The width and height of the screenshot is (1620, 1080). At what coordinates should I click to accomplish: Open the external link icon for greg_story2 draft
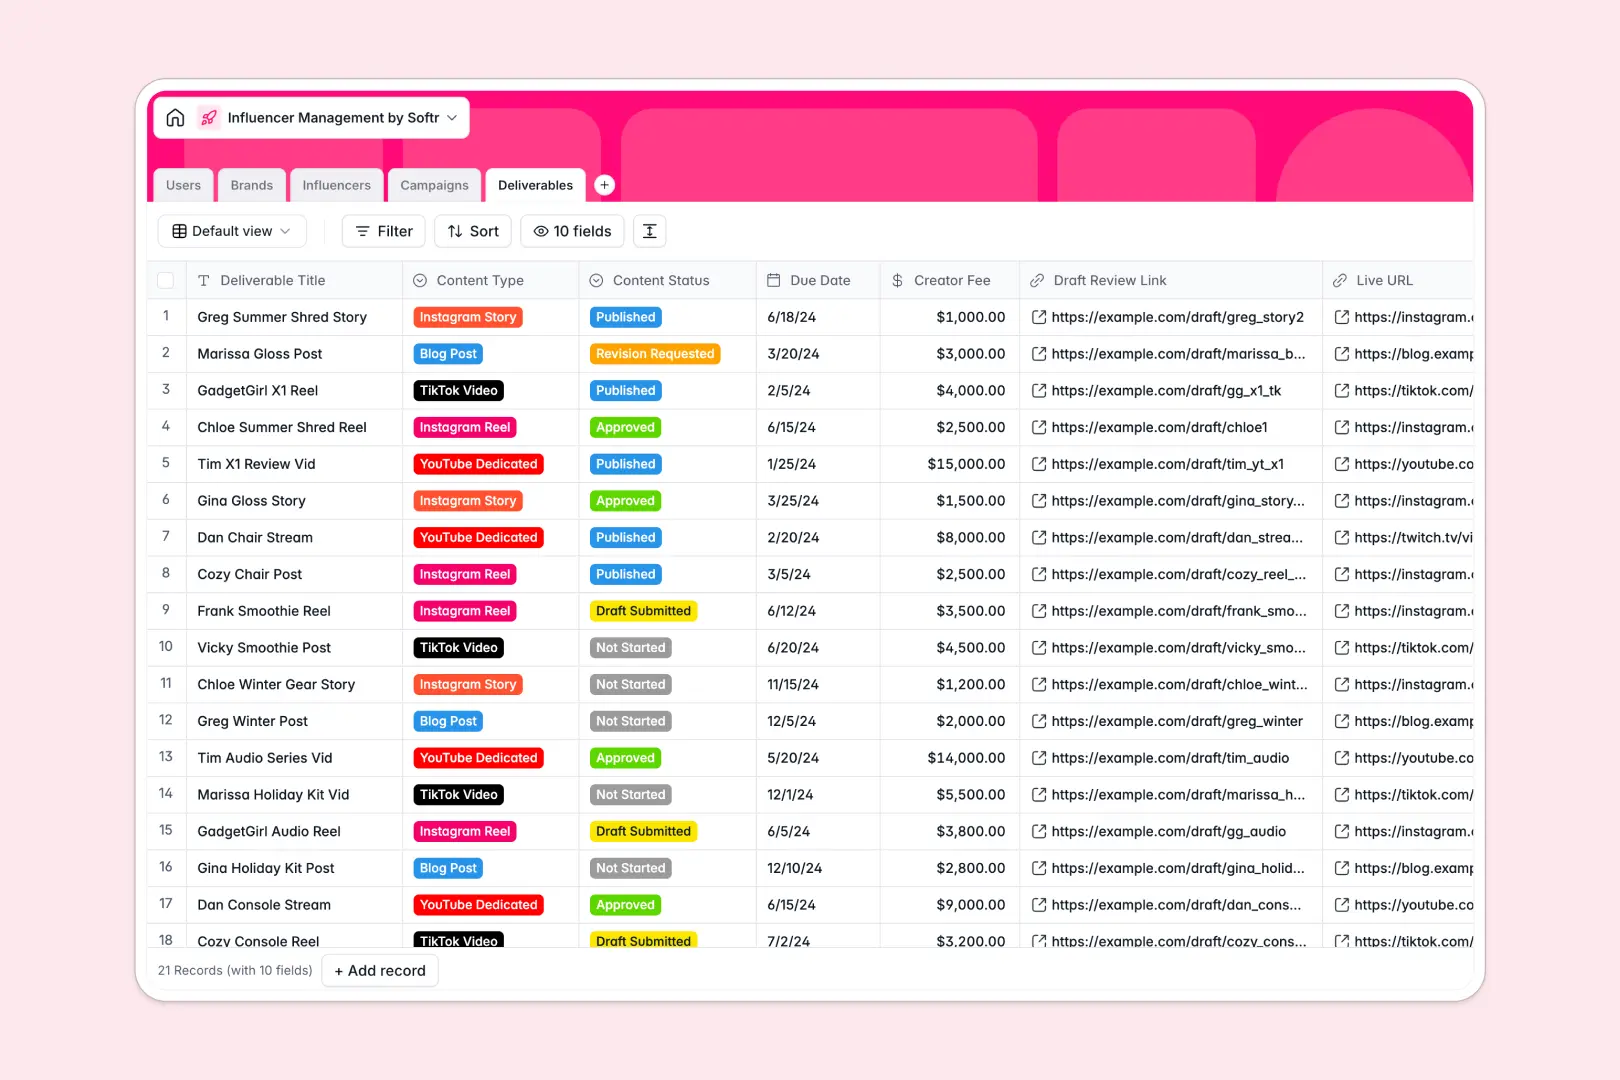click(x=1038, y=317)
